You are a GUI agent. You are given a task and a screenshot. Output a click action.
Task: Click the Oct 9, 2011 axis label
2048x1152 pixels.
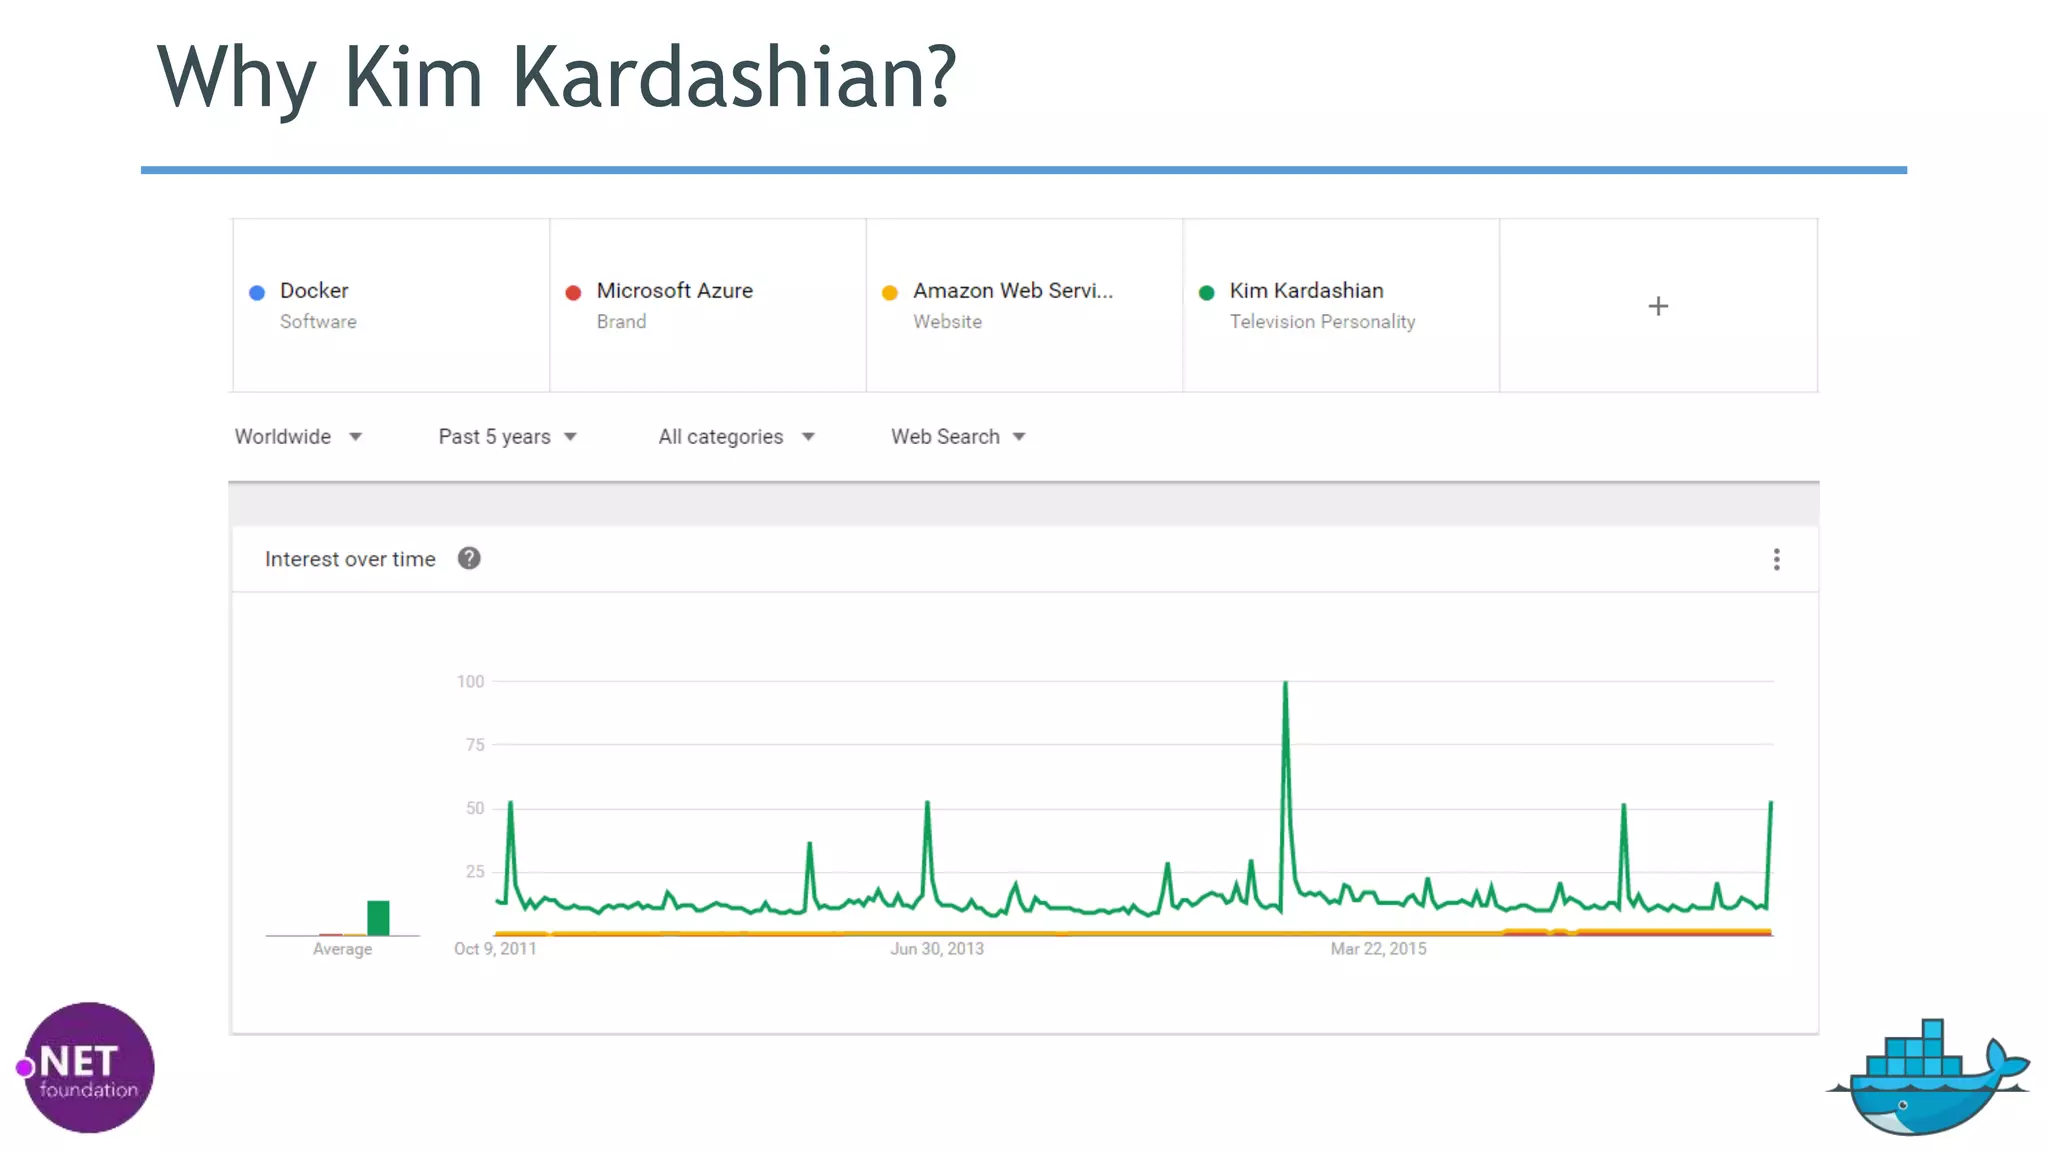click(x=495, y=948)
